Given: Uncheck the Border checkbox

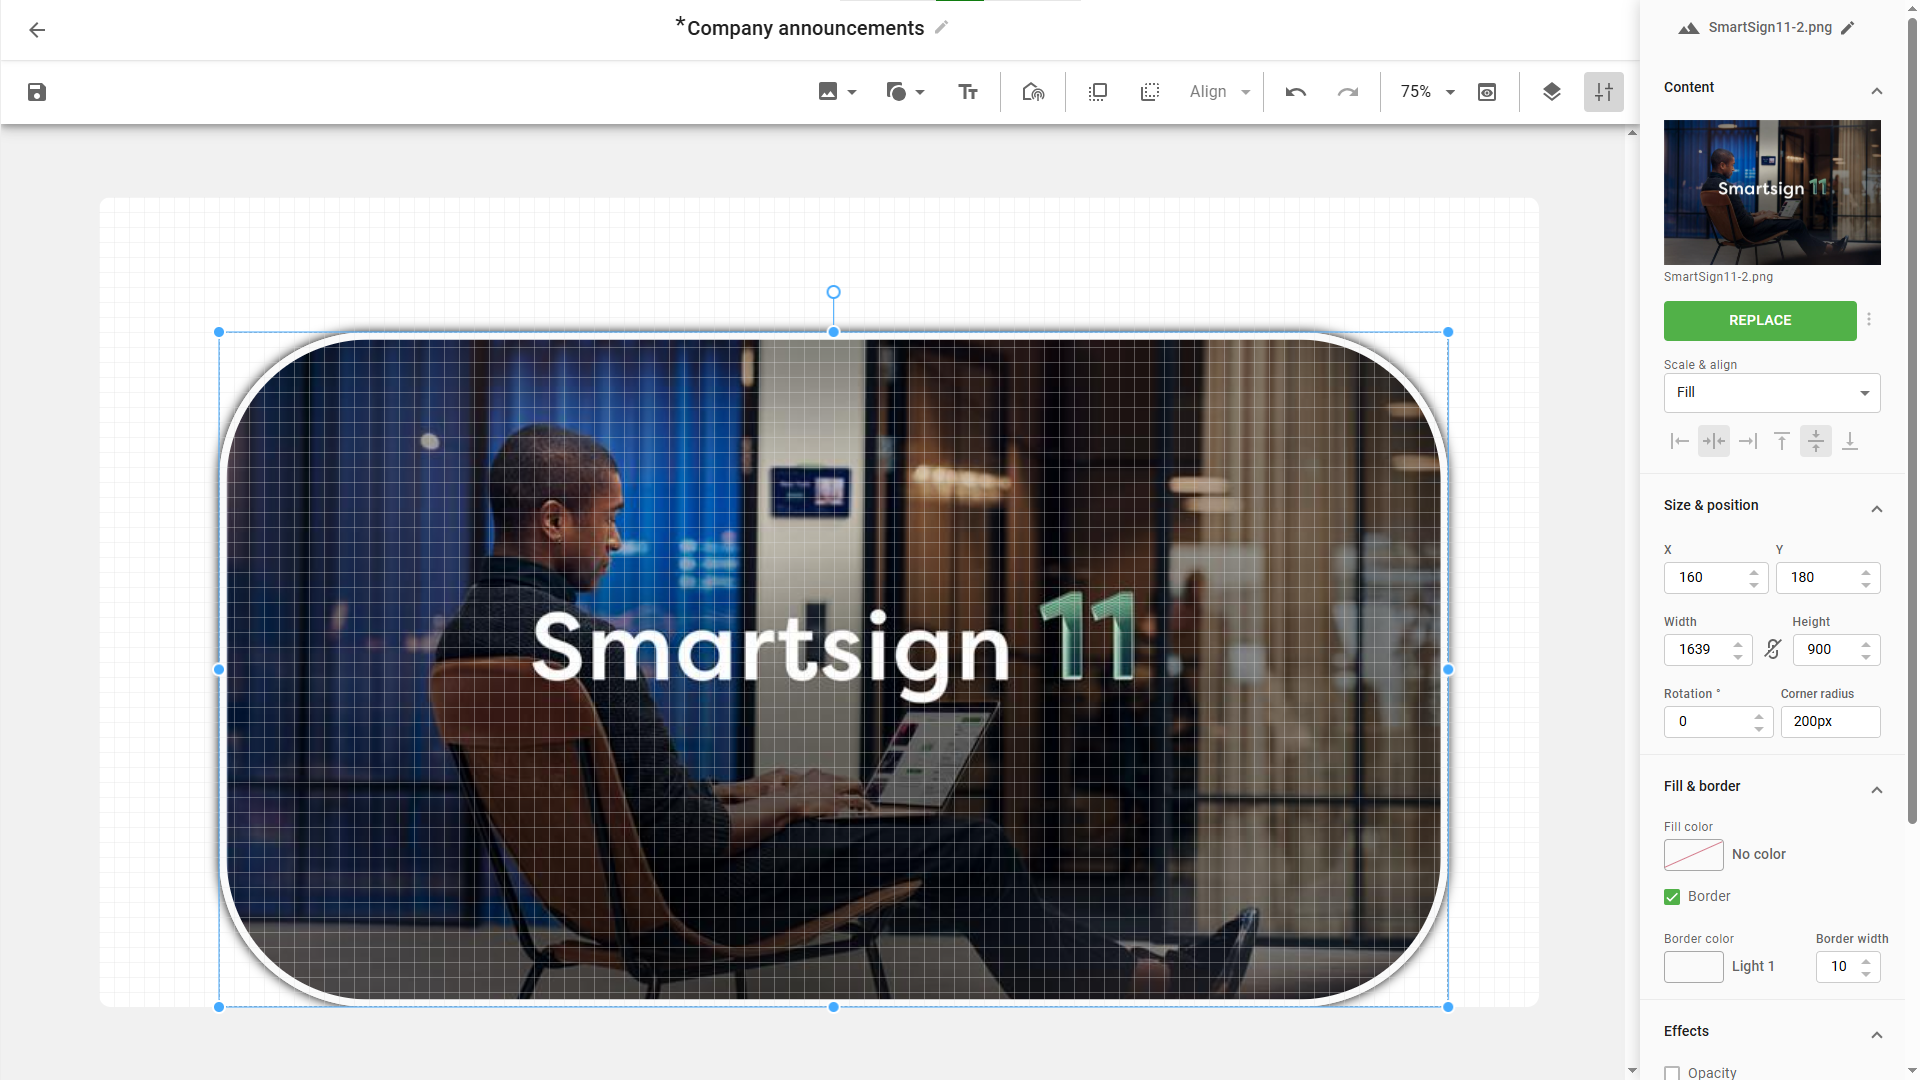Looking at the screenshot, I should [1672, 897].
